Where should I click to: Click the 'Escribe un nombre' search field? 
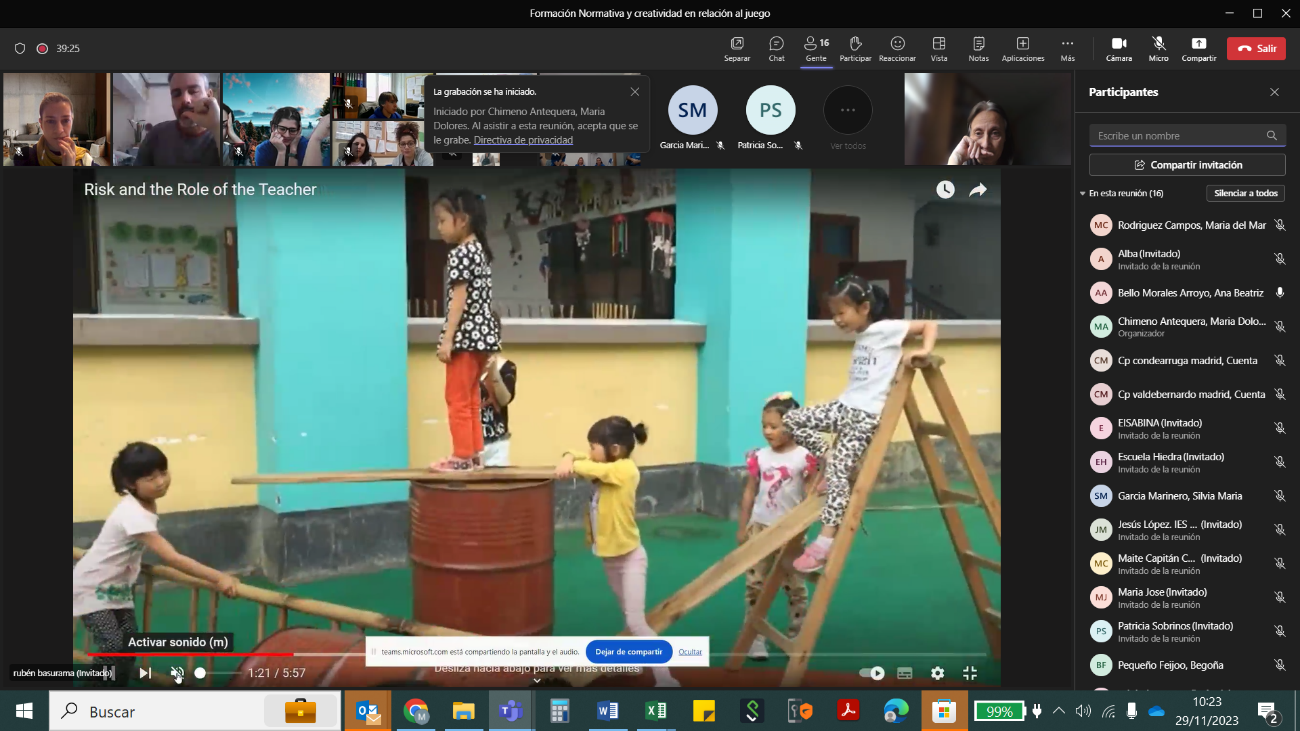click(1176, 136)
